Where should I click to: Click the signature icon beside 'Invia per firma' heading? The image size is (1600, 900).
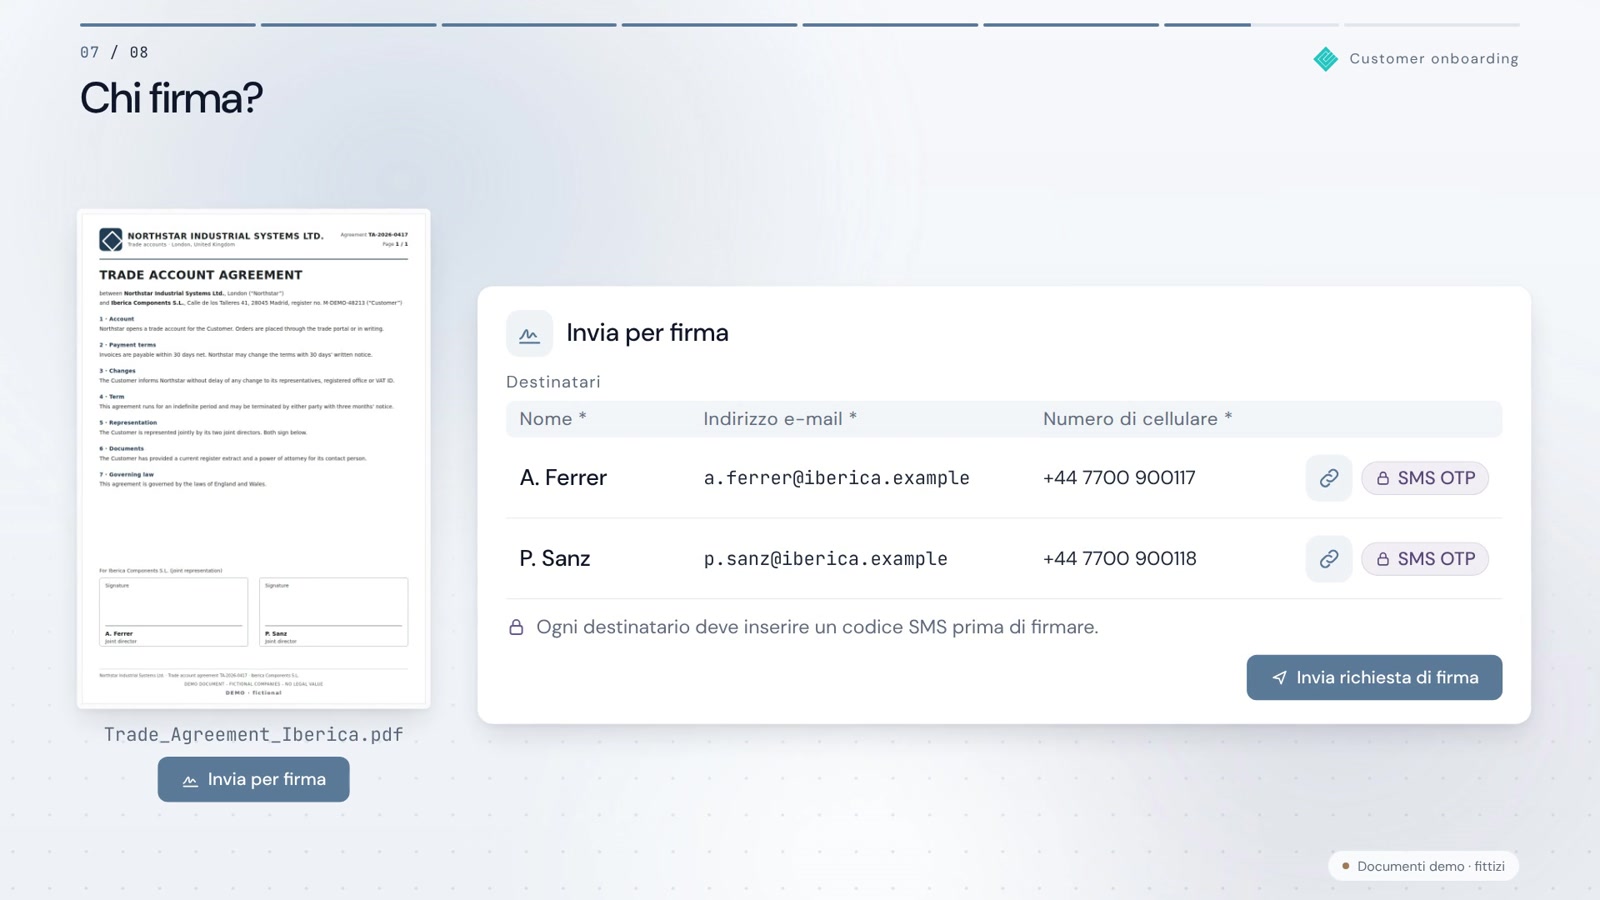529,334
